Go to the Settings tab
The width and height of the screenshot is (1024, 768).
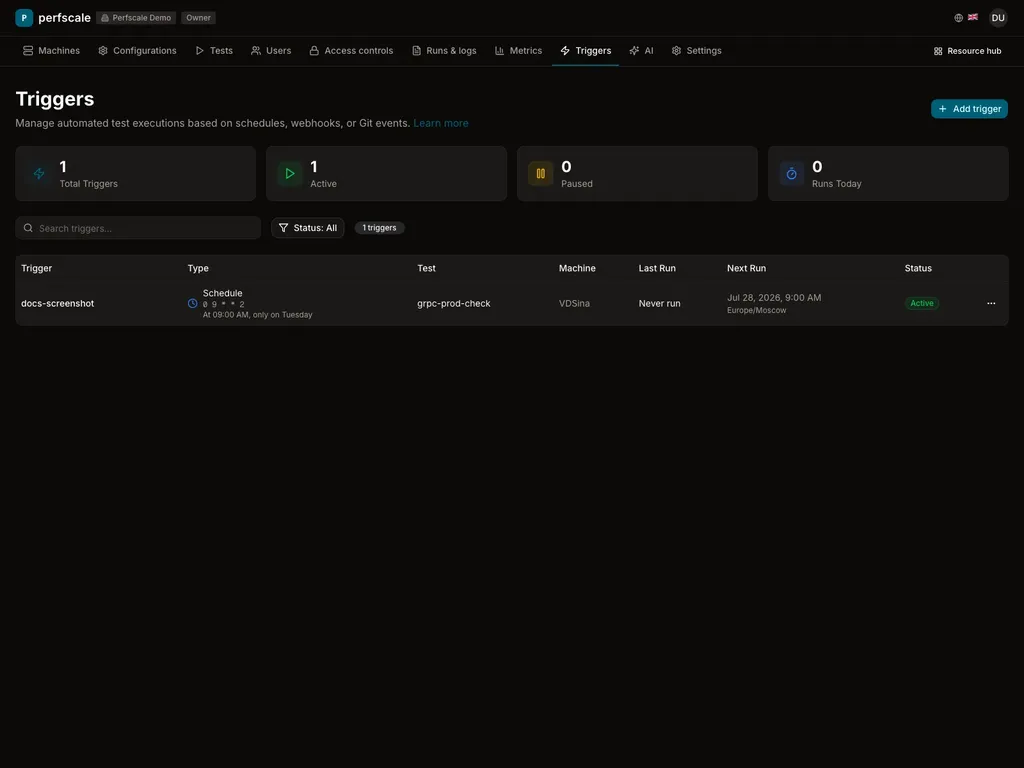[x=696, y=51]
